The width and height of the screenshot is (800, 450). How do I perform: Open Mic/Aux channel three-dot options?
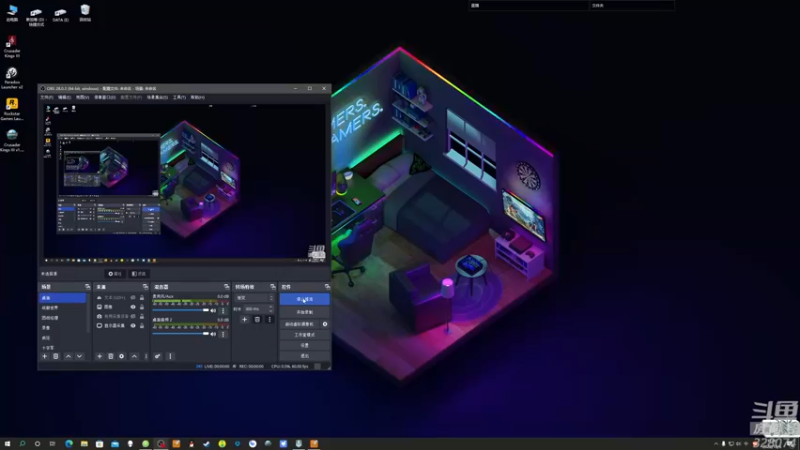click(x=223, y=310)
